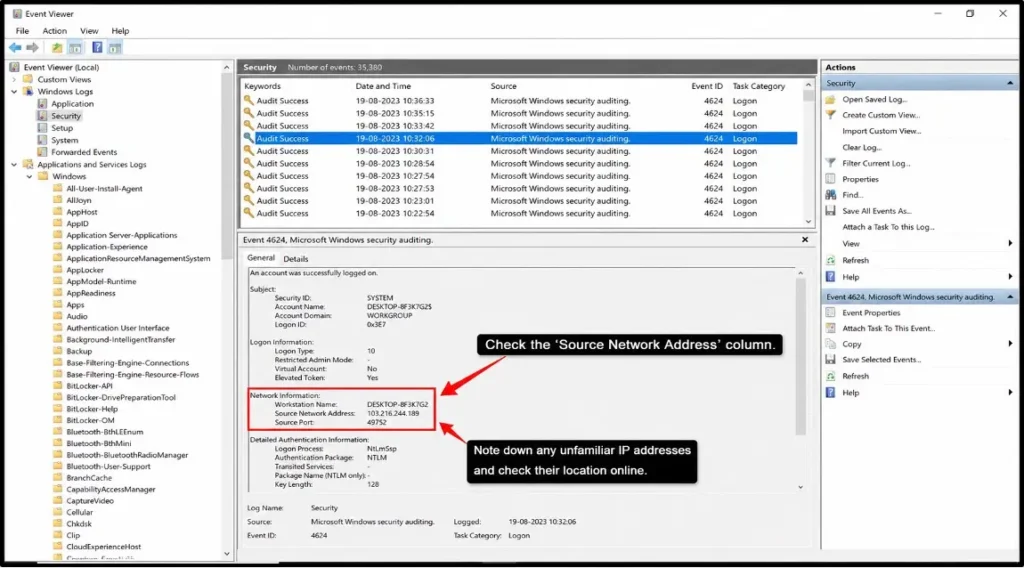
Task: Select the Authentication User Interface folder
Action: 118,328
